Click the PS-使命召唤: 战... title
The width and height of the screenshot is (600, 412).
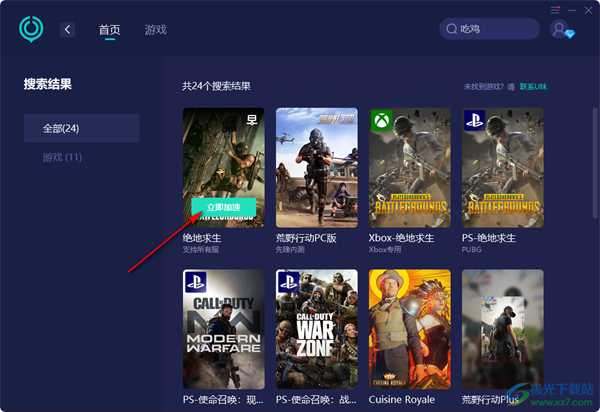tap(316, 400)
